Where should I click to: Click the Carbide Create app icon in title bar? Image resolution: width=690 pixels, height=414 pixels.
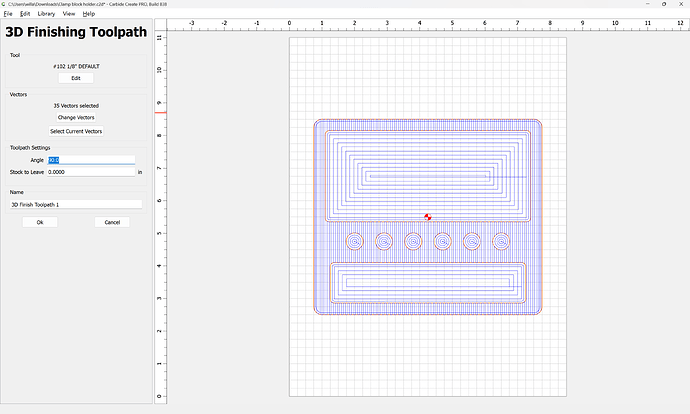pyautogui.click(x=4, y=5)
